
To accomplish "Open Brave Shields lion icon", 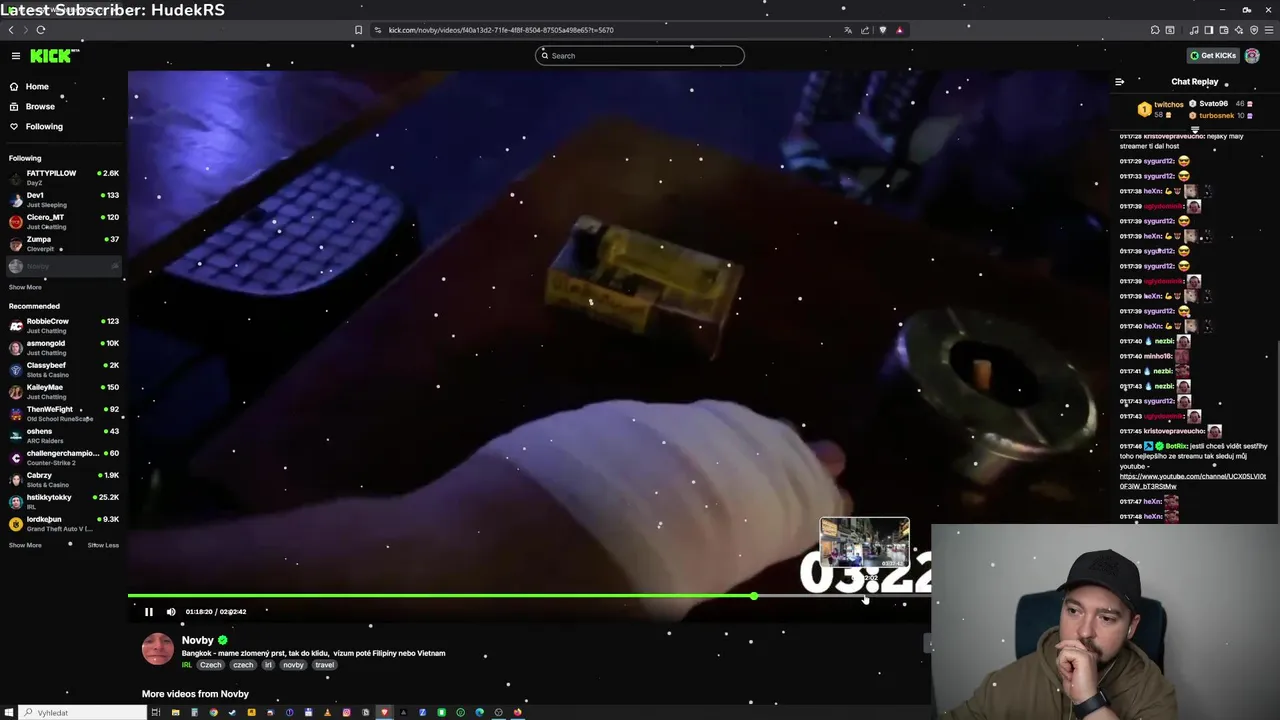I will tap(882, 30).
